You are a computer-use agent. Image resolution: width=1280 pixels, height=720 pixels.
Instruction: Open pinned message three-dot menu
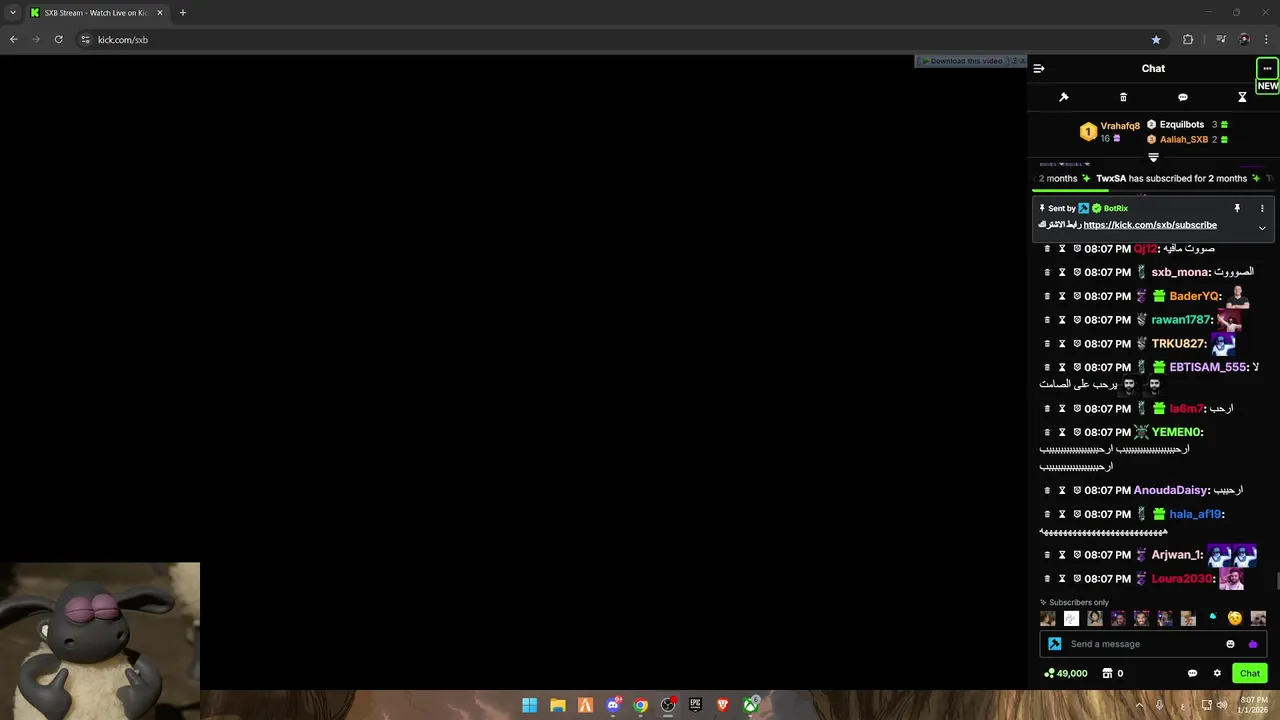(x=1262, y=208)
